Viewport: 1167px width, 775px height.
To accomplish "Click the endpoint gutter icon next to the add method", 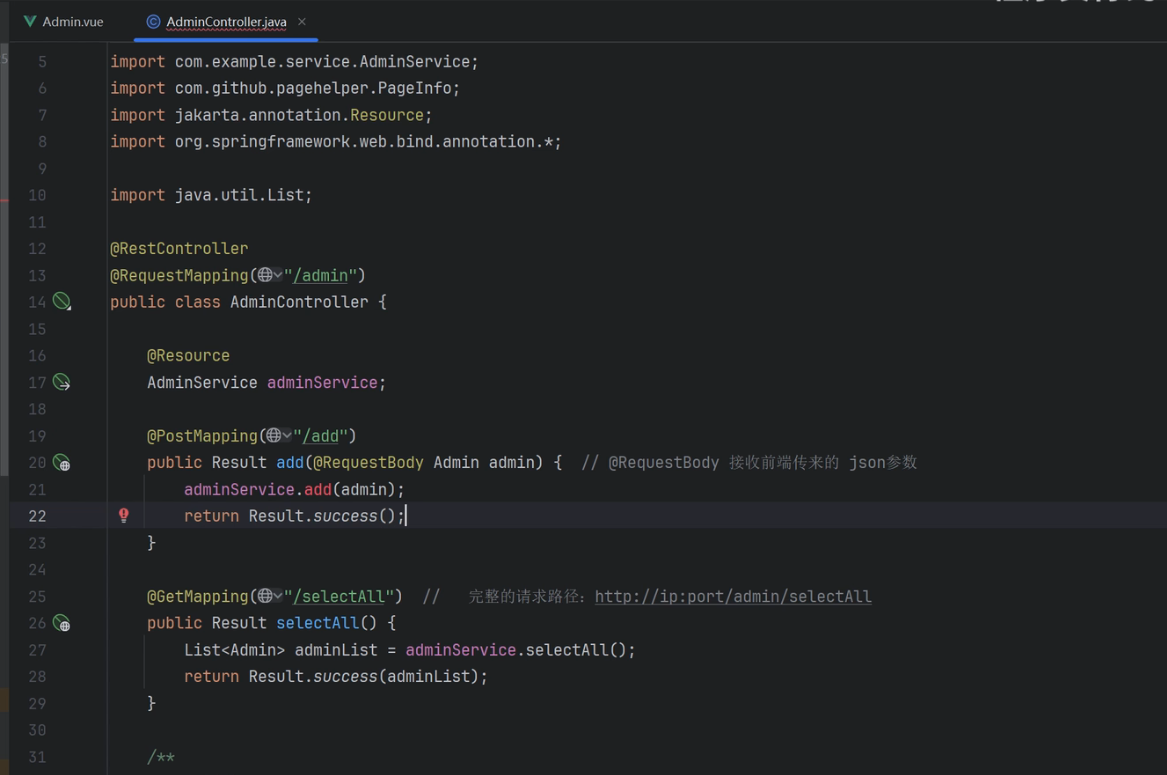I will pyautogui.click(x=62, y=462).
